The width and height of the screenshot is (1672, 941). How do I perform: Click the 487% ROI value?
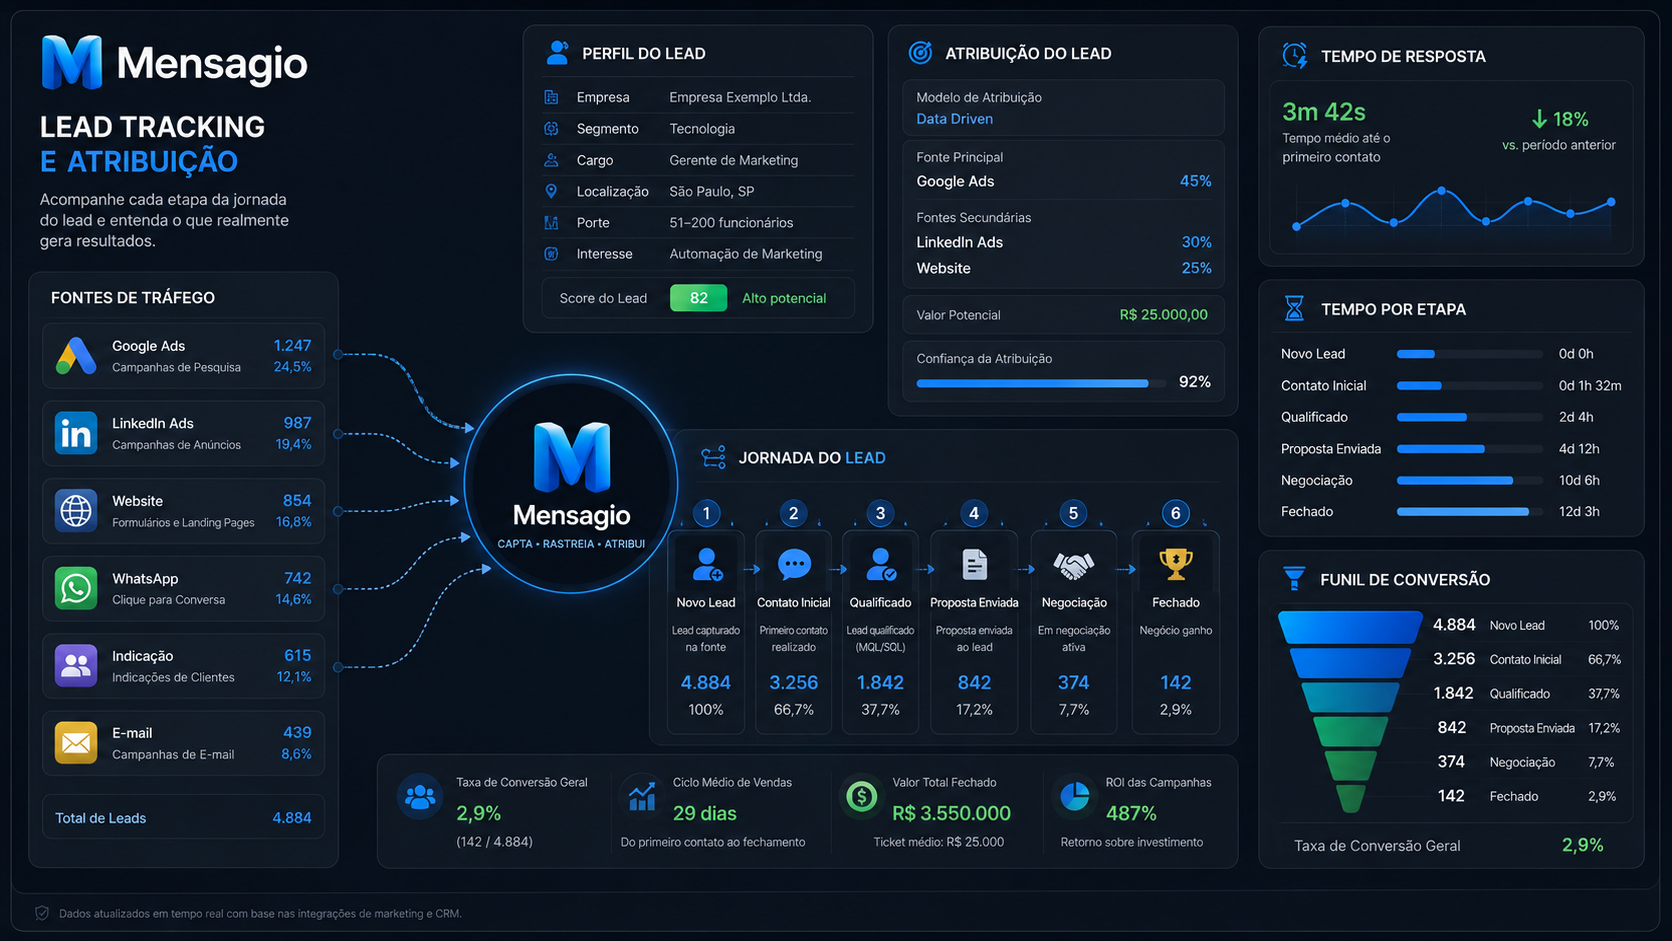tap(1131, 813)
